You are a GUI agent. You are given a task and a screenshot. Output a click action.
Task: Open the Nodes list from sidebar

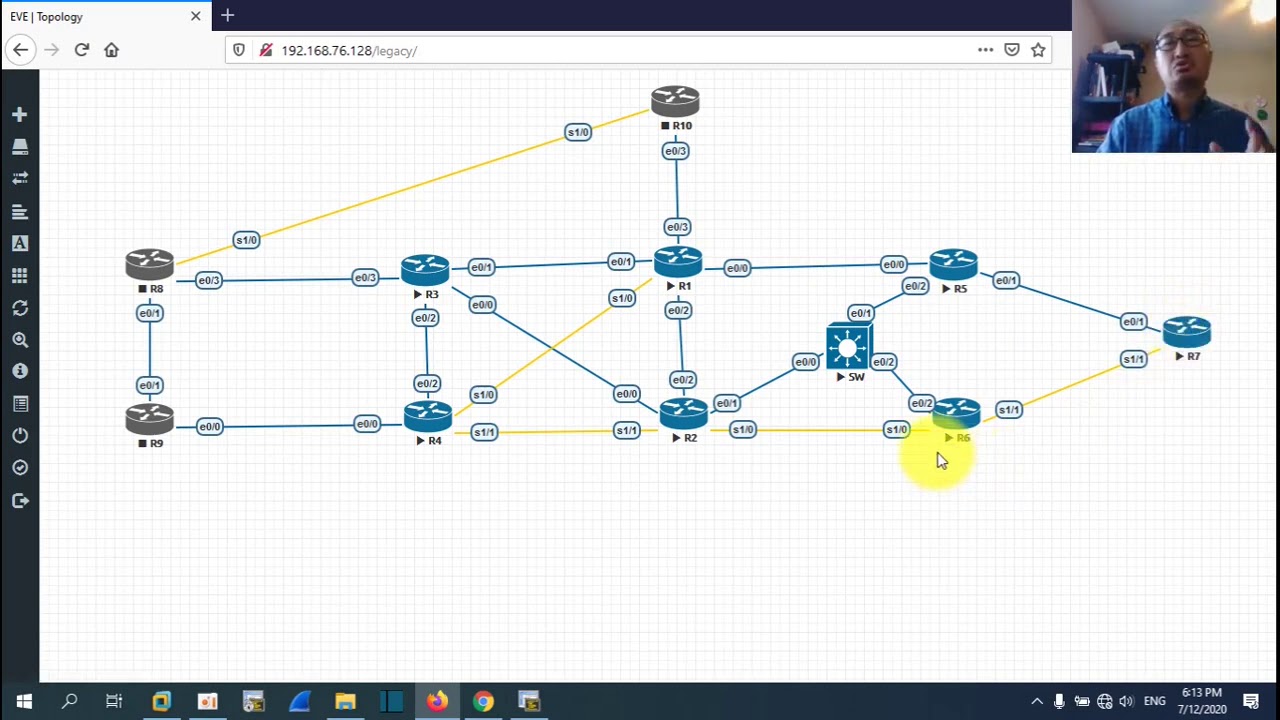(19, 147)
